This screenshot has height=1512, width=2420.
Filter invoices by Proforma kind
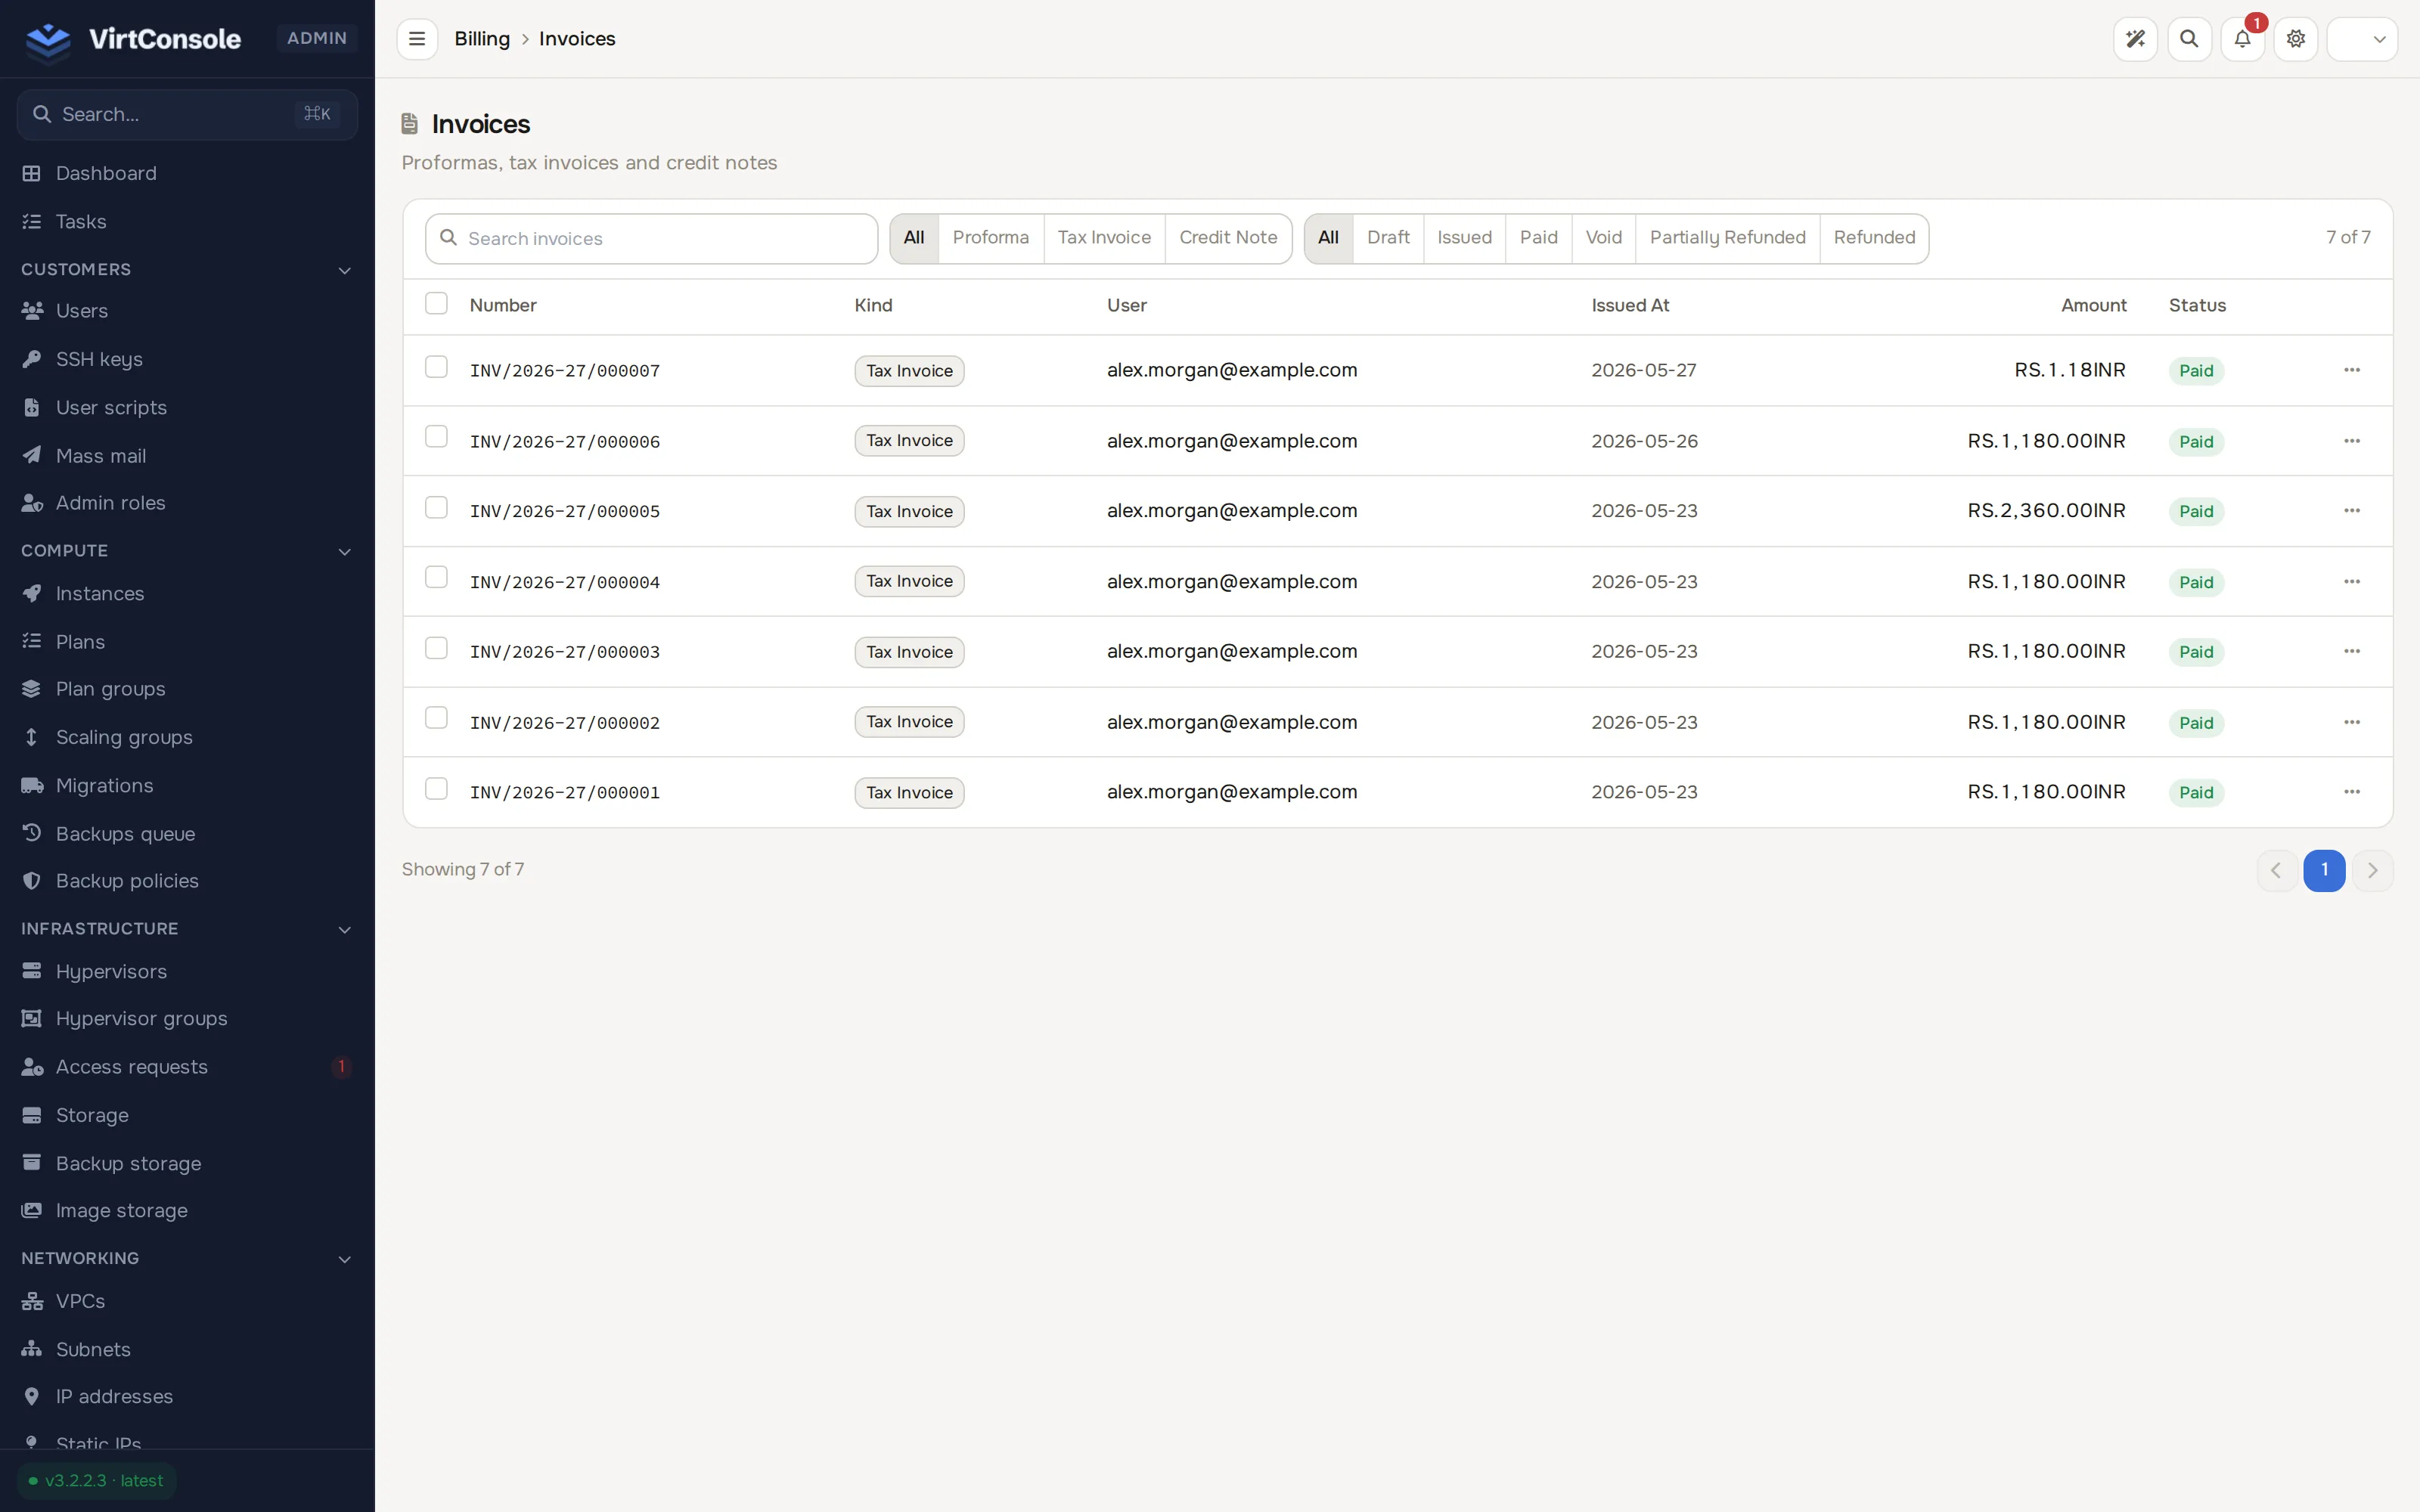click(x=990, y=238)
